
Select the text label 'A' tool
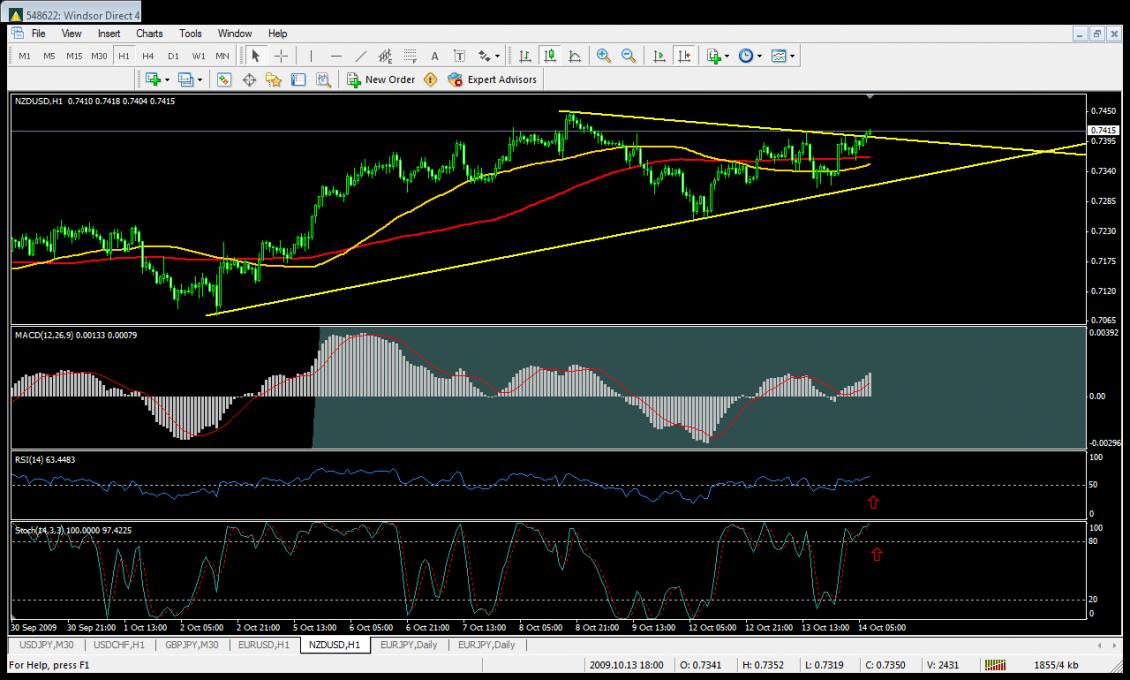pos(435,56)
